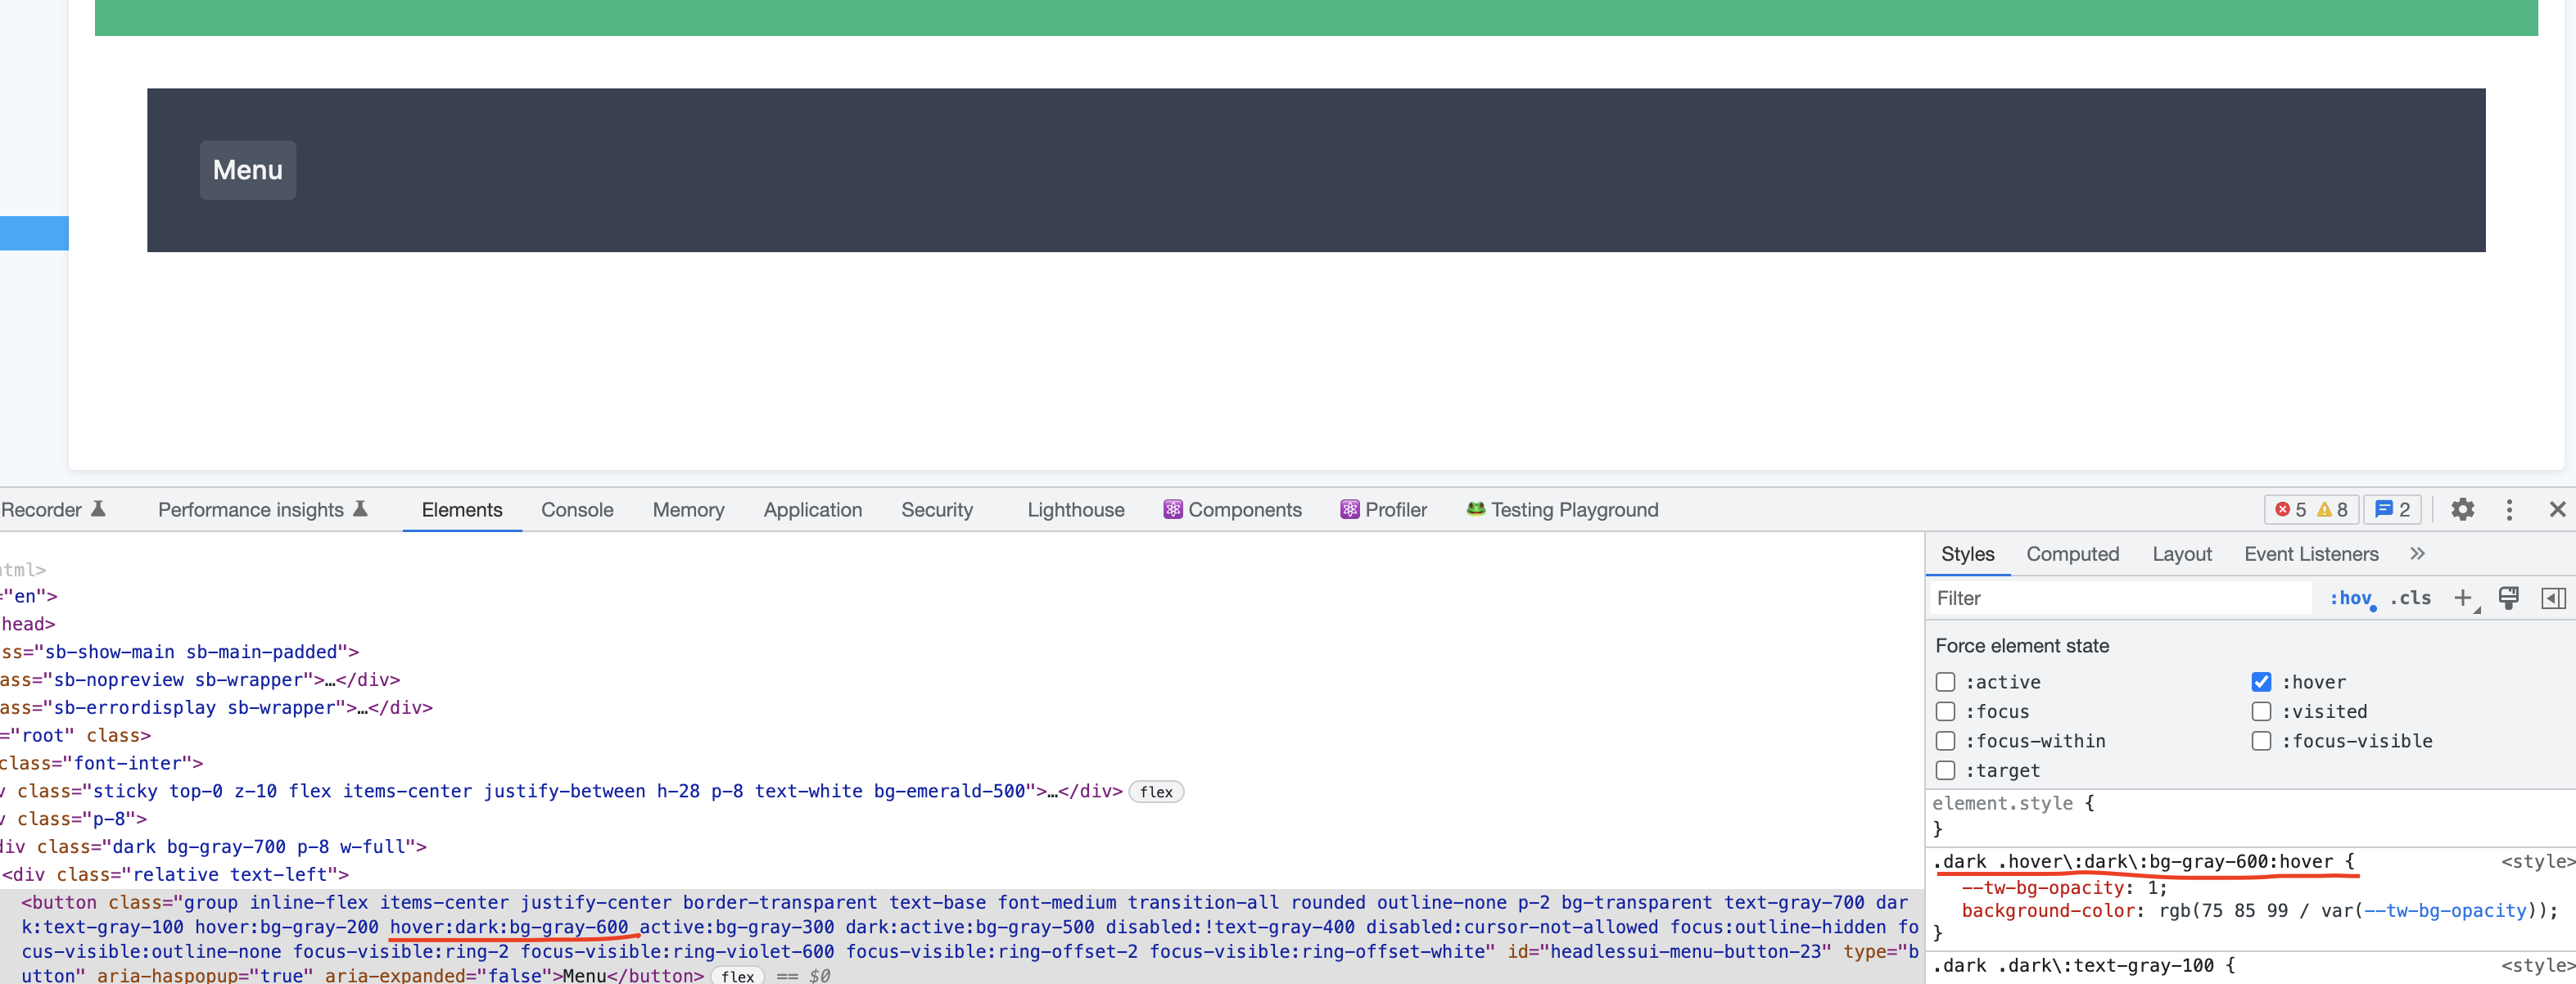Image resolution: width=2576 pixels, height=984 pixels.
Task: Open the DevTools settings gear
Action: click(x=2462, y=509)
